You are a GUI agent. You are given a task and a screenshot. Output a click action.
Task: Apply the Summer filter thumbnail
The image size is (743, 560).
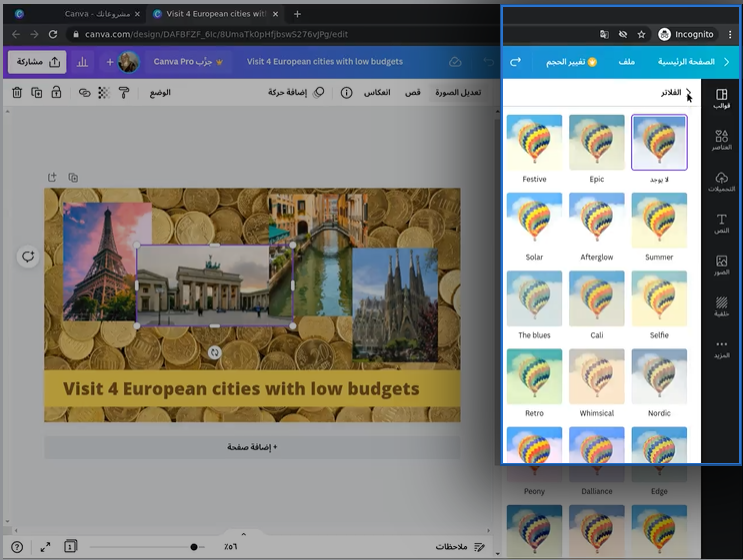click(659, 220)
